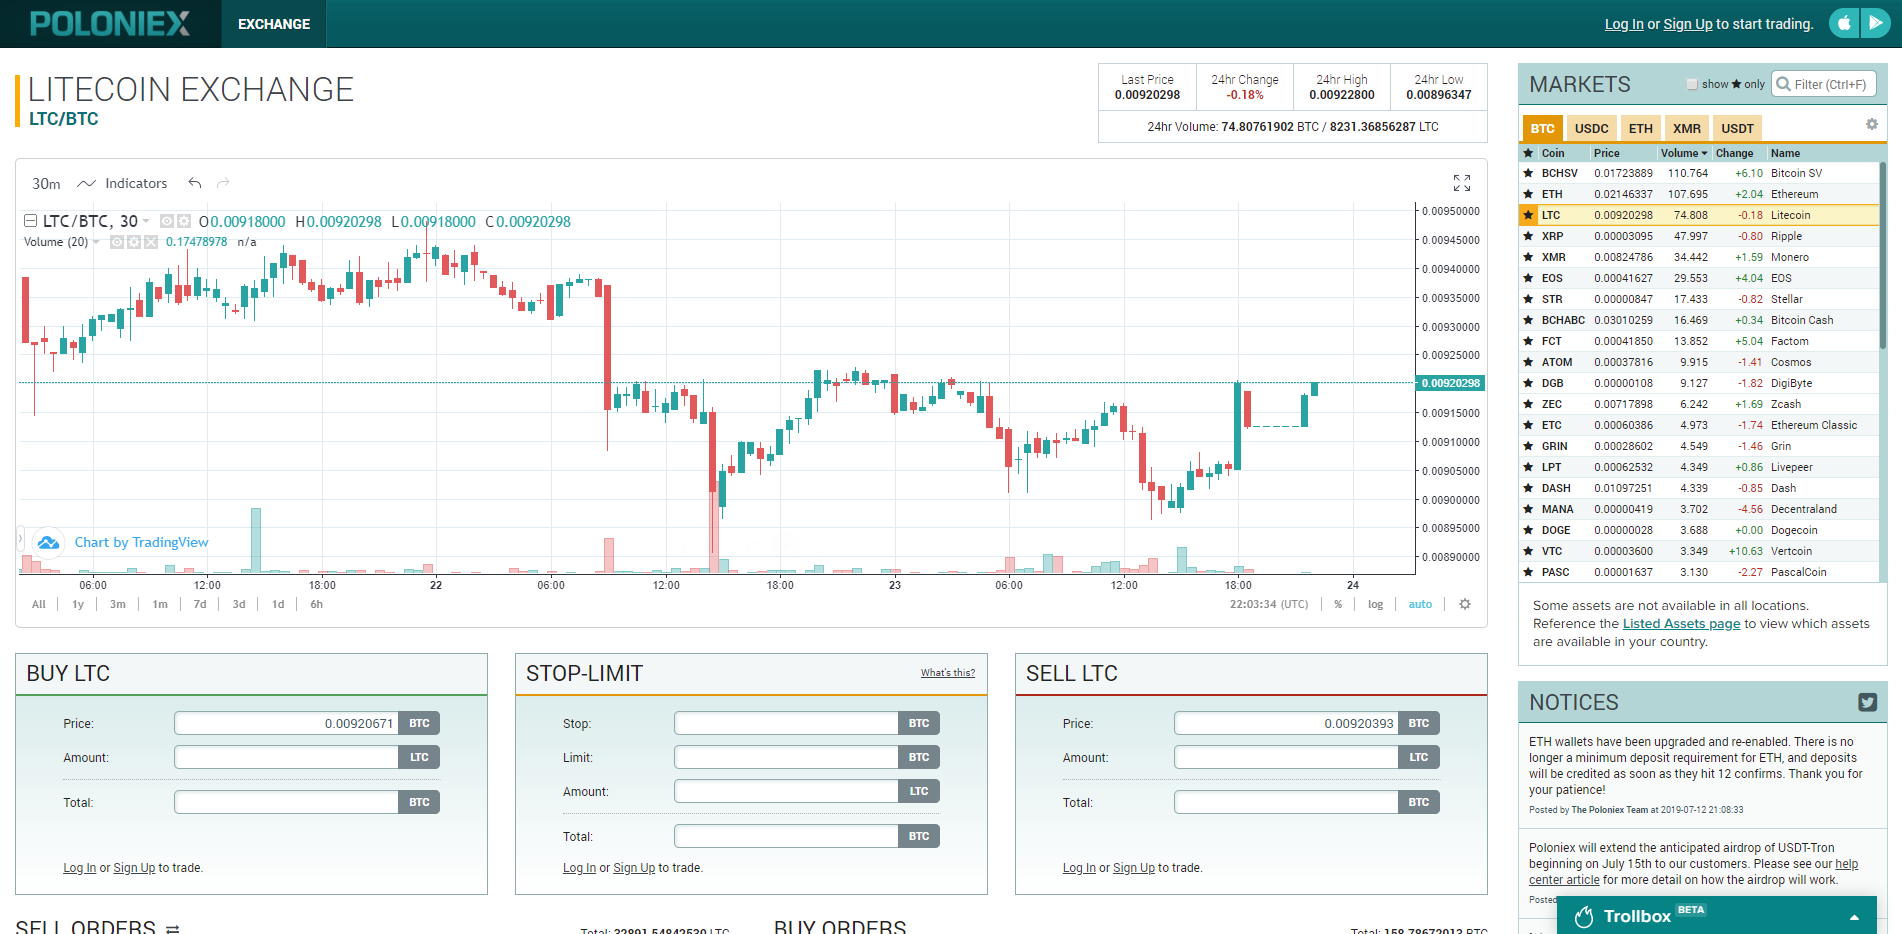
Task: Set chart range to 1d
Action: click(278, 604)
